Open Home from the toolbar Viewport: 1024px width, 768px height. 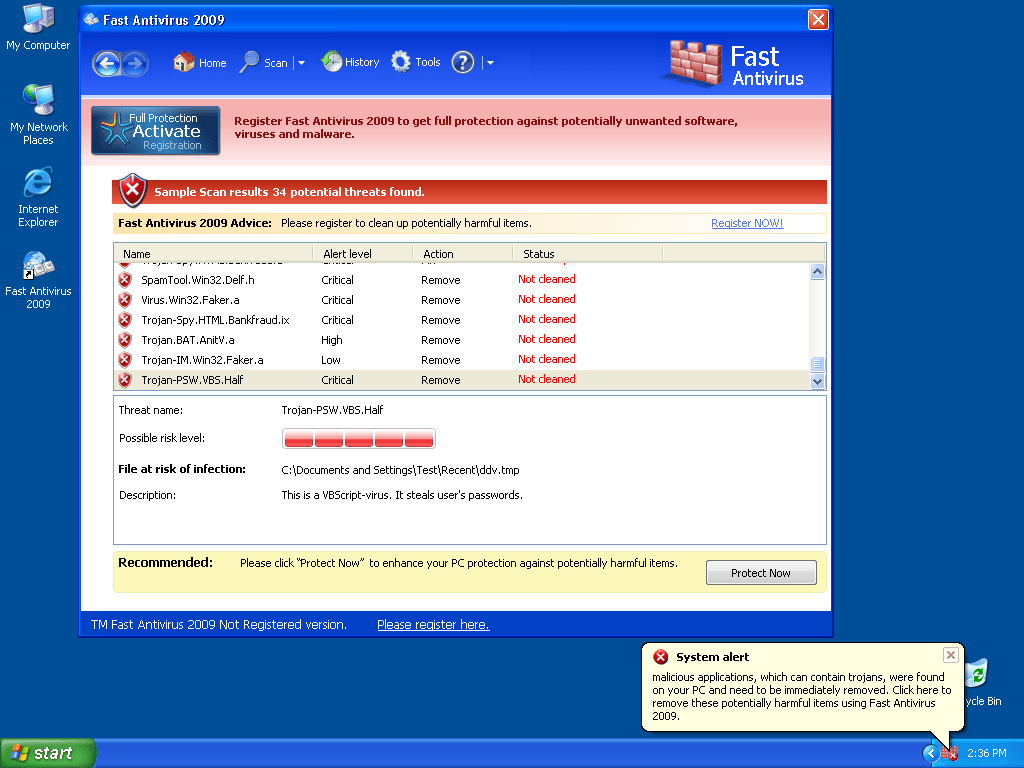(200, 63)
